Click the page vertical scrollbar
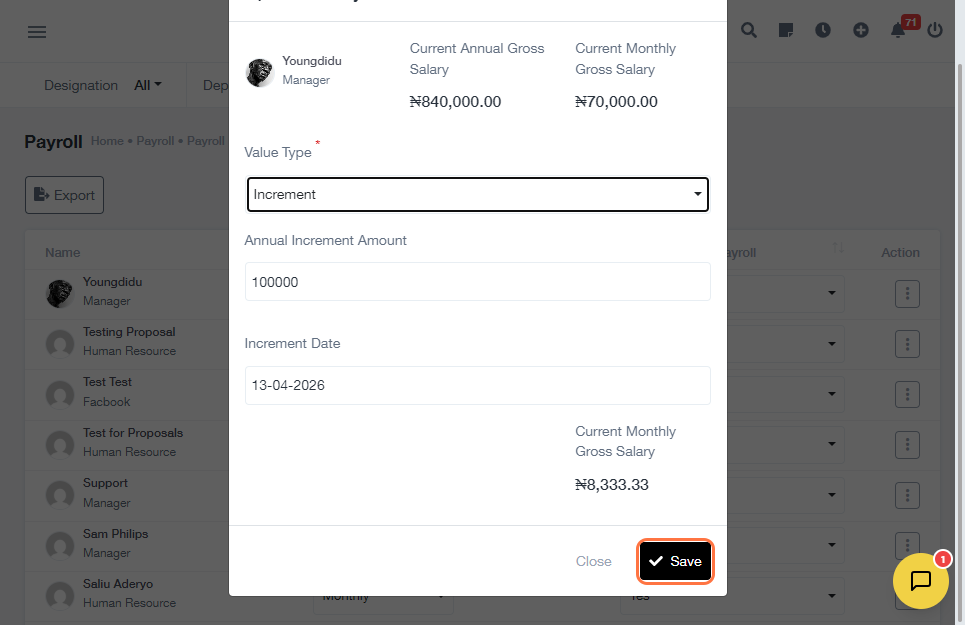Screen dimensions: 965x625 [959, 300]
